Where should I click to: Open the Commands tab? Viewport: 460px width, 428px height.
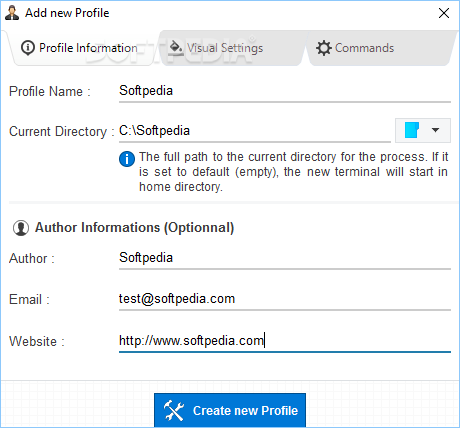click(364, 48)
